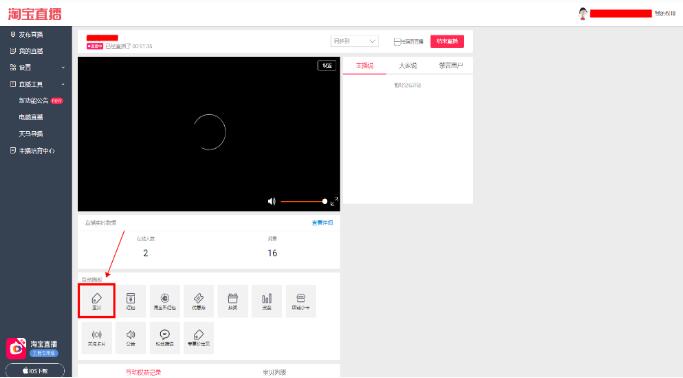This screenshot has height=378, width=683.
Task: Select the red-text records tab at bottom
Action: point(143,372)
